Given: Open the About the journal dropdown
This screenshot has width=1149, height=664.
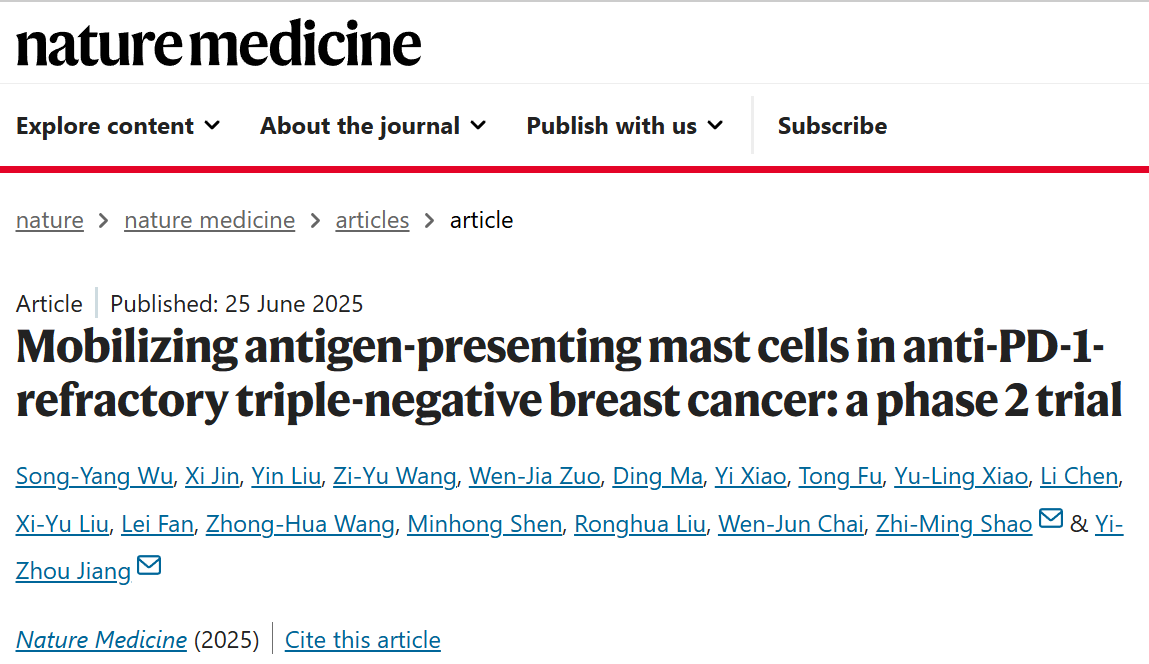Looking at the screenshot, I should pos(373,126).
